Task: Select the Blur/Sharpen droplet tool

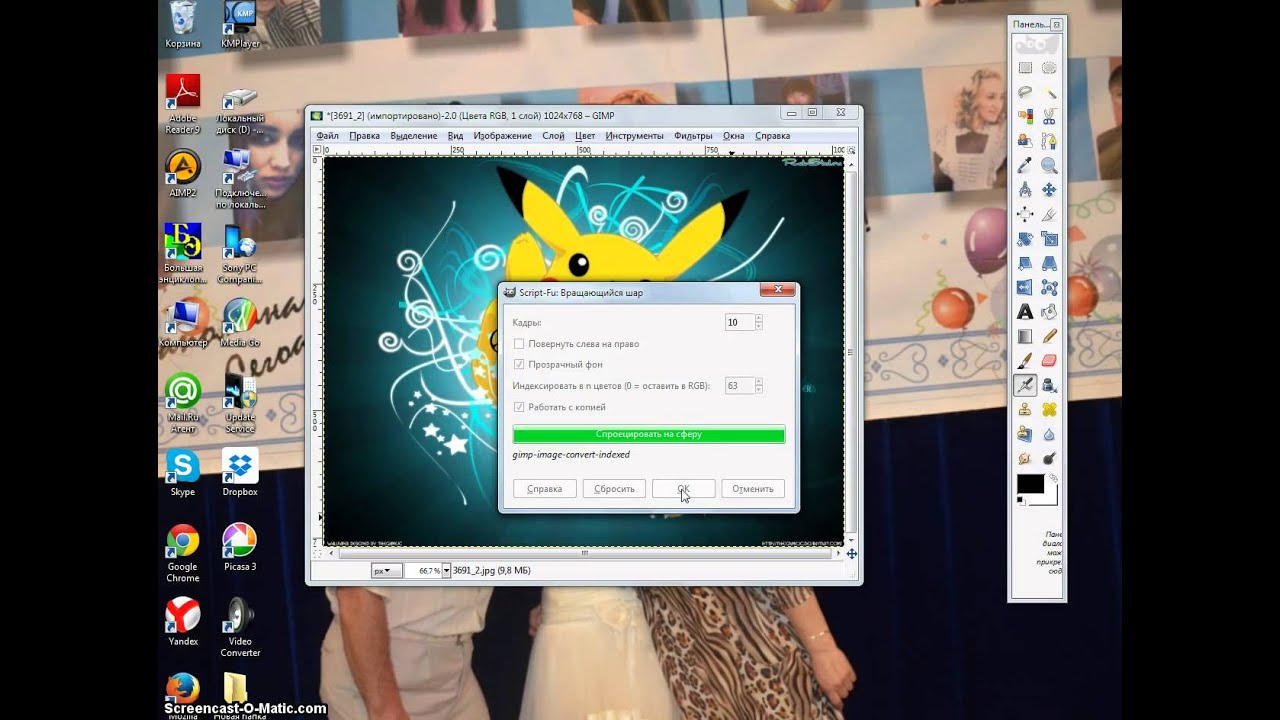Action: click(x=1049, y=433)
